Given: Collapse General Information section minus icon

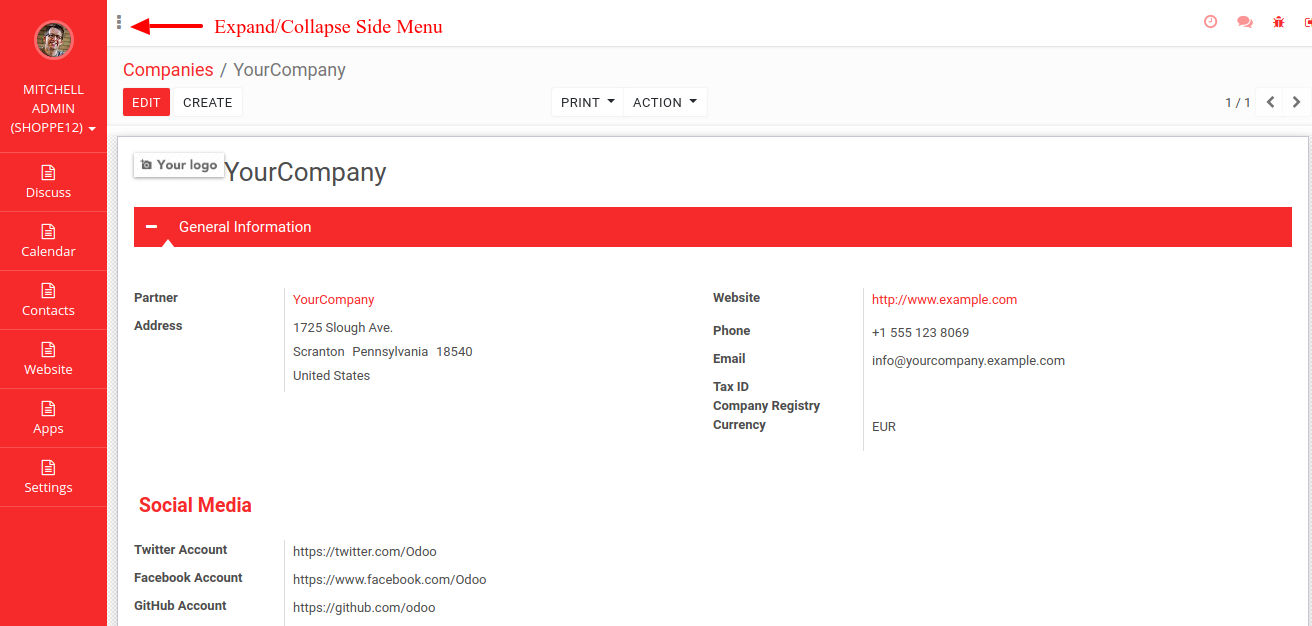Looking at the screenshot, I should [x=151, y=227].
